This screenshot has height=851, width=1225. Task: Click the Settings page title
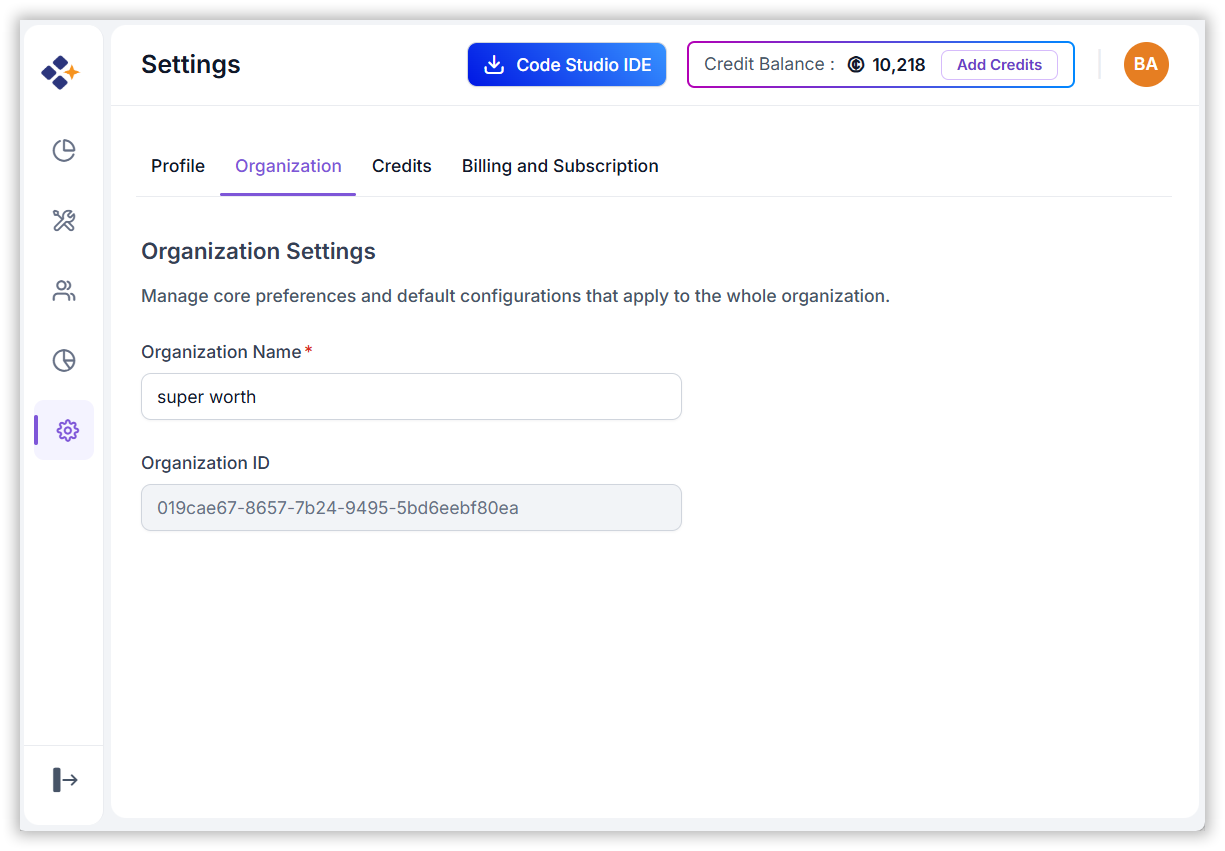tap(191, 65)
